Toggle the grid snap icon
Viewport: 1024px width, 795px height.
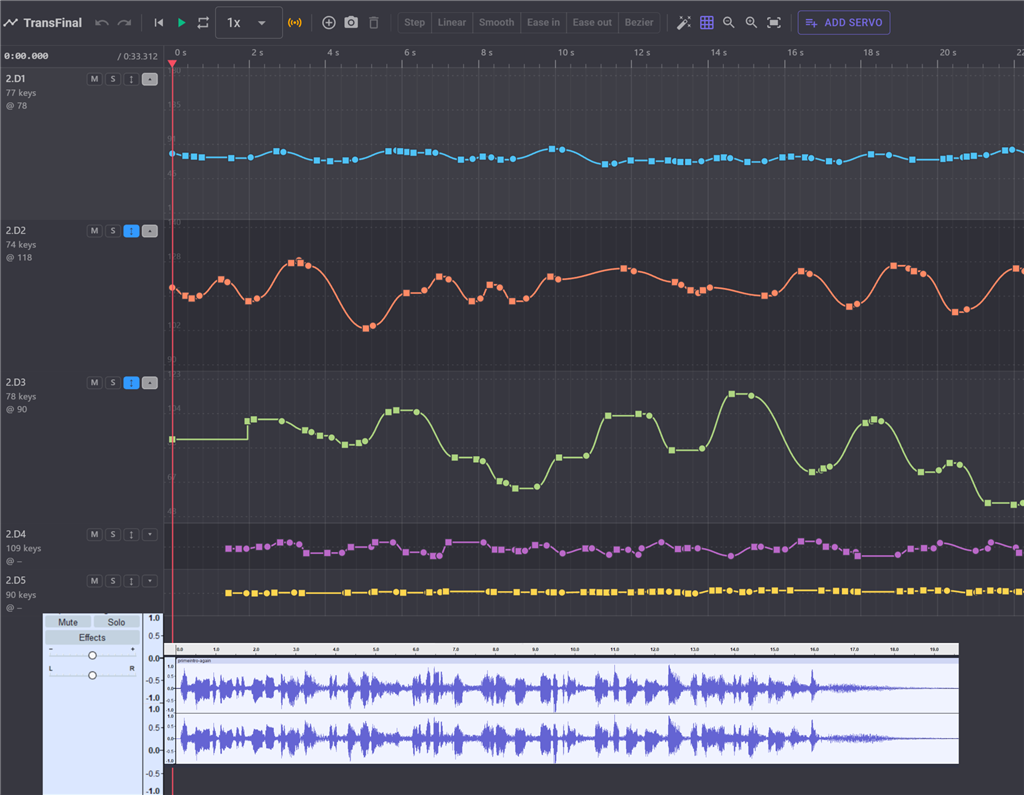tap(707, 23)
